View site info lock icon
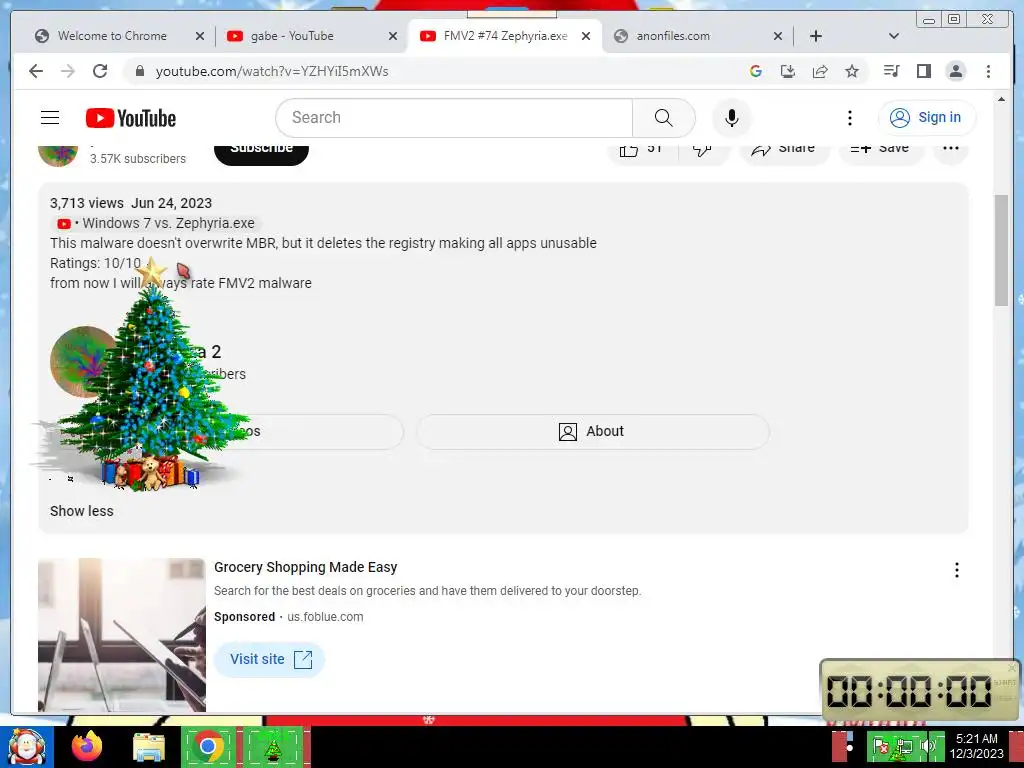1024x768 pixels. pos(139,71)
